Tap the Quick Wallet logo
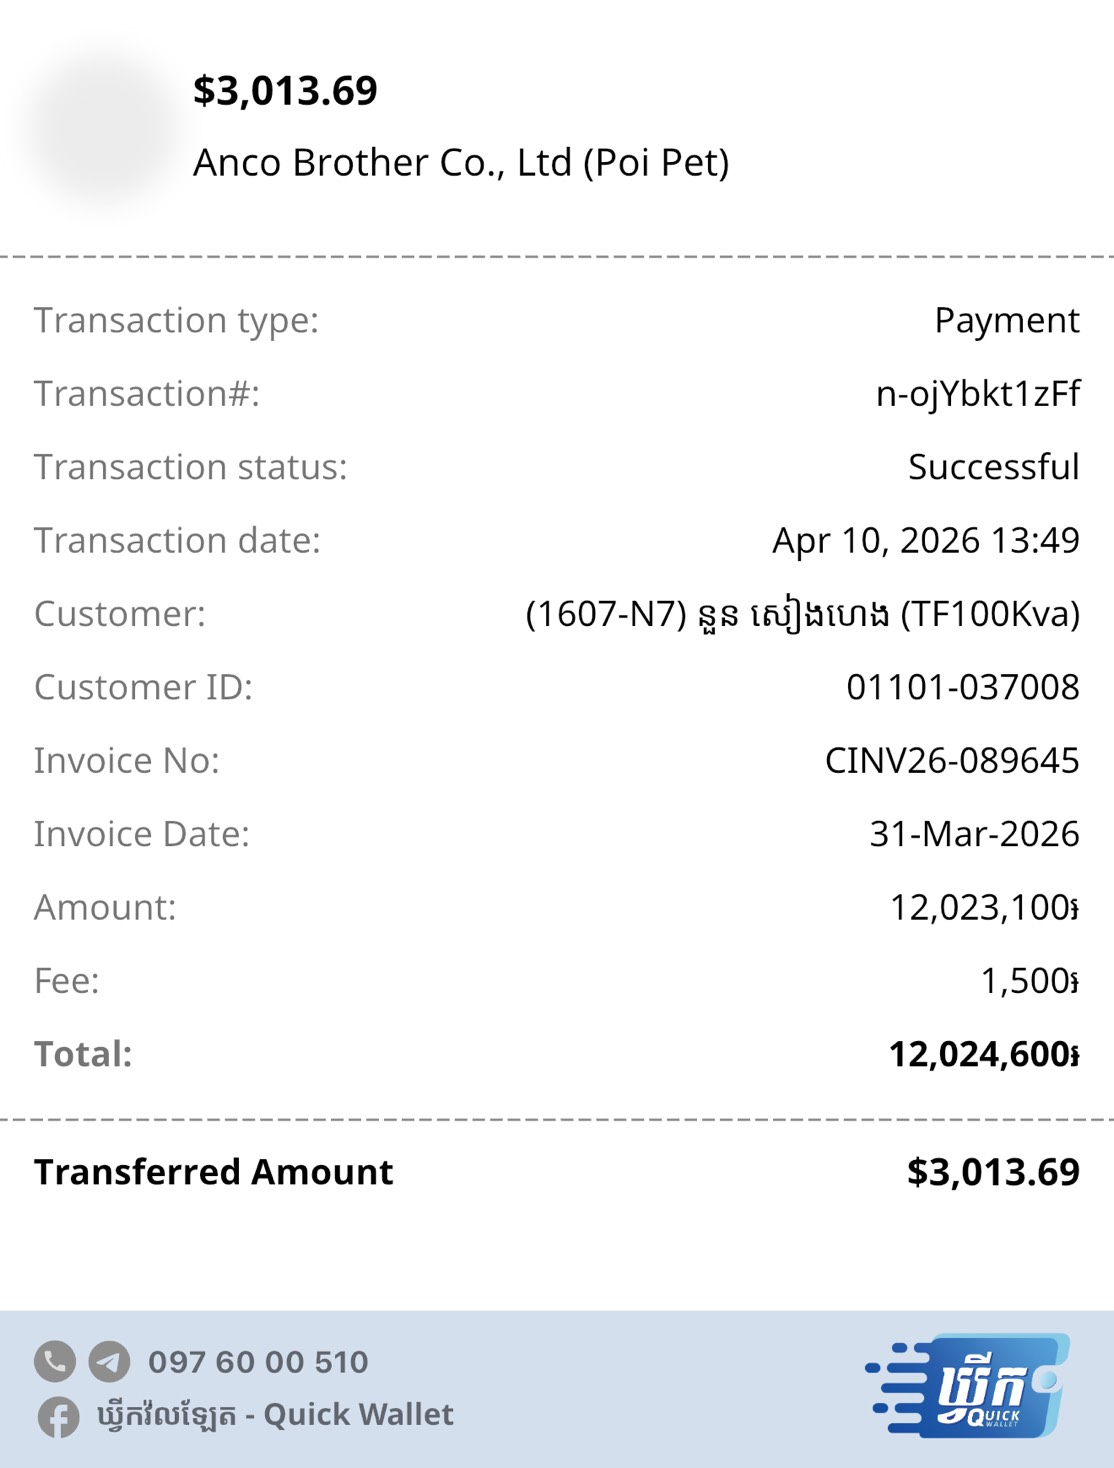Viewport: 1114px width, 1468px height. (967, 1385)
